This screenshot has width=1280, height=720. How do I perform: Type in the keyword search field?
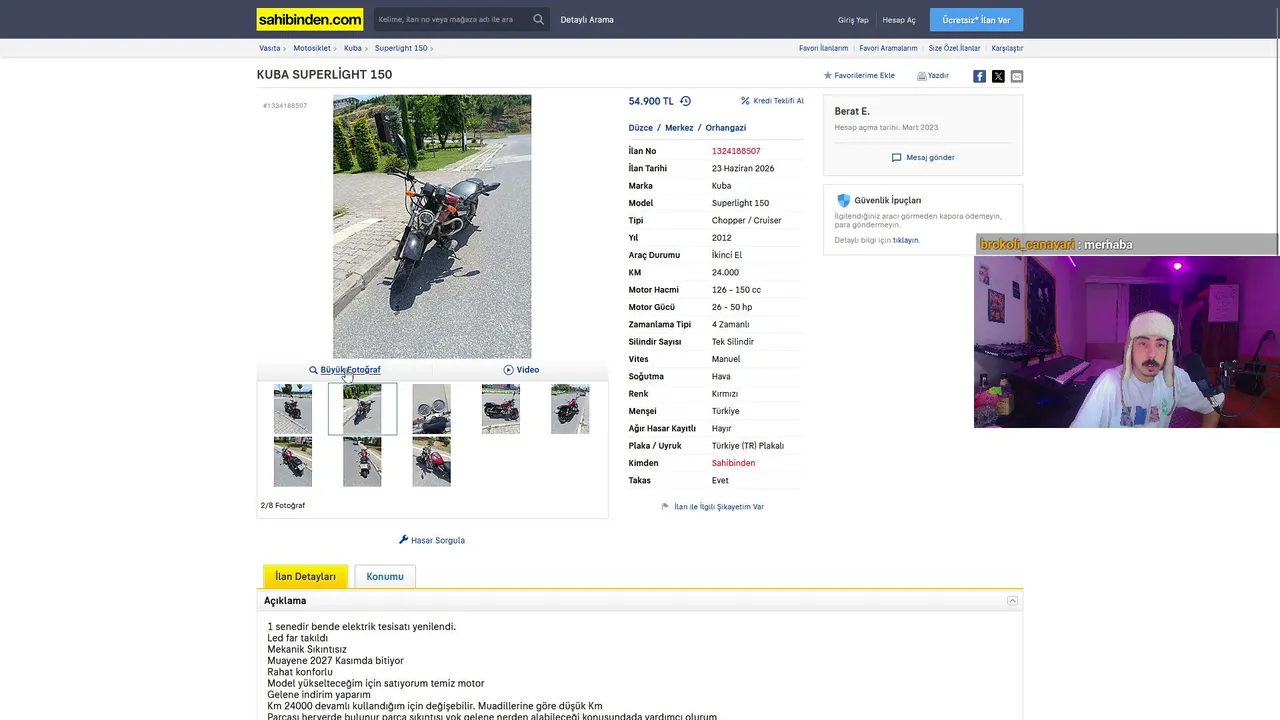pos(451,19)
